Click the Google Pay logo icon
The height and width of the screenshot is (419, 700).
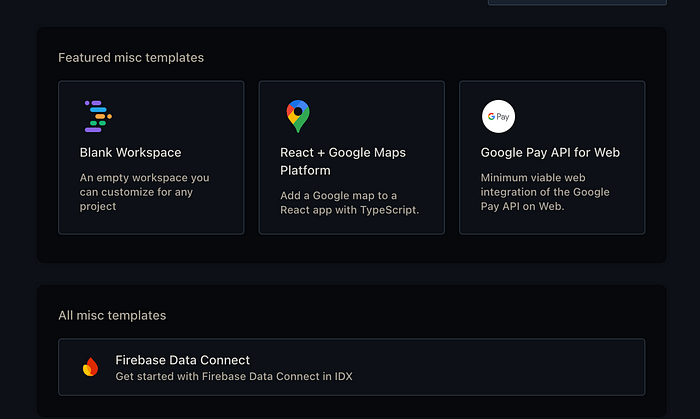click(498, 116)
